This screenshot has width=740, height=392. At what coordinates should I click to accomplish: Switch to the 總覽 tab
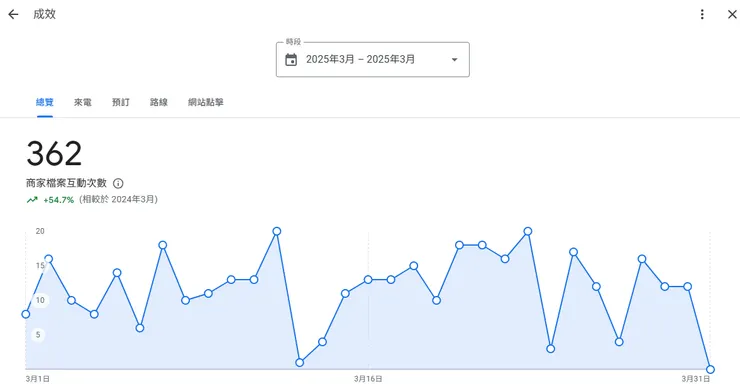(x=45, y=102)
